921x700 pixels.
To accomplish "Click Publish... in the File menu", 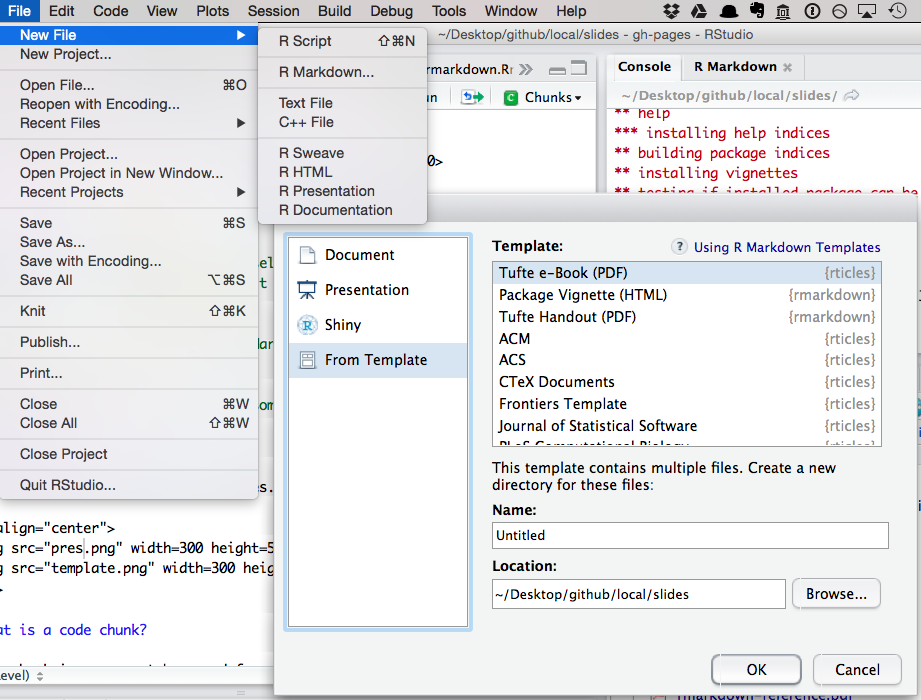I will pos(129,342).
